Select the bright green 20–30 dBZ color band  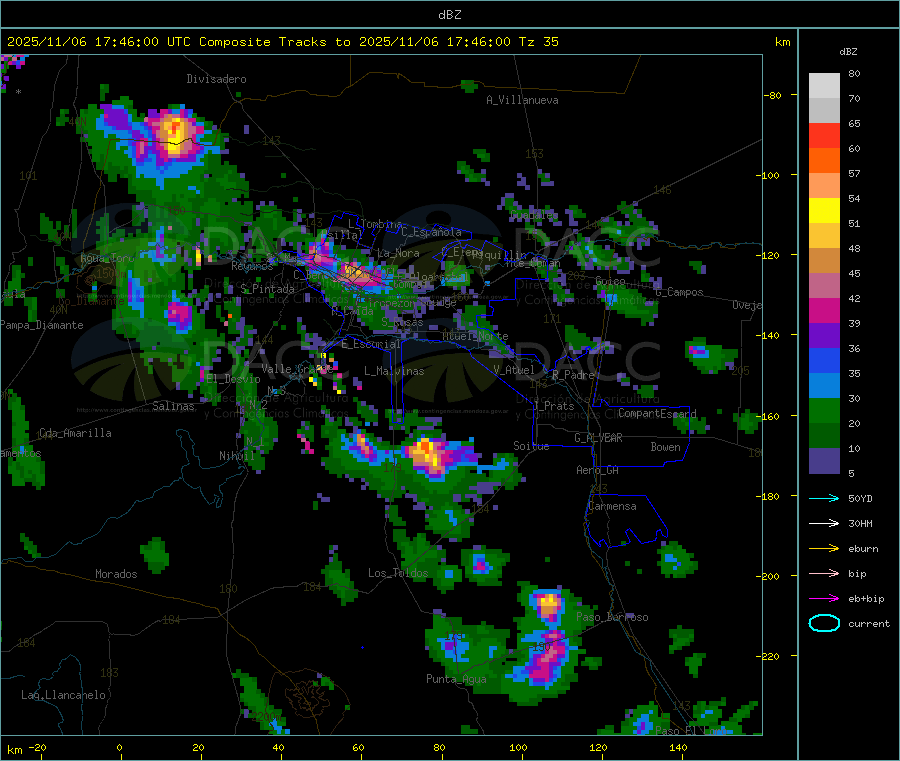tap(824, 410)
